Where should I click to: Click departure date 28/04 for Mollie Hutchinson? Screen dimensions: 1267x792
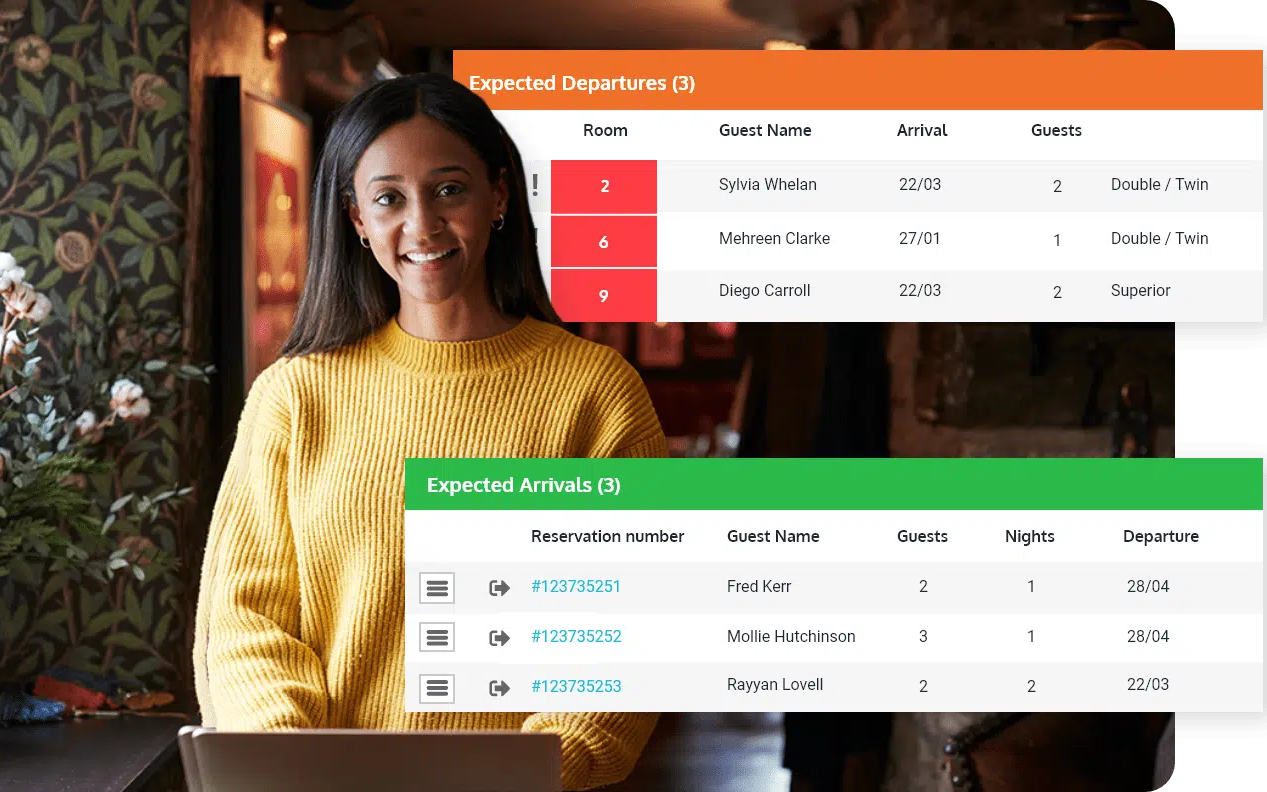[x=1148, y=637]
